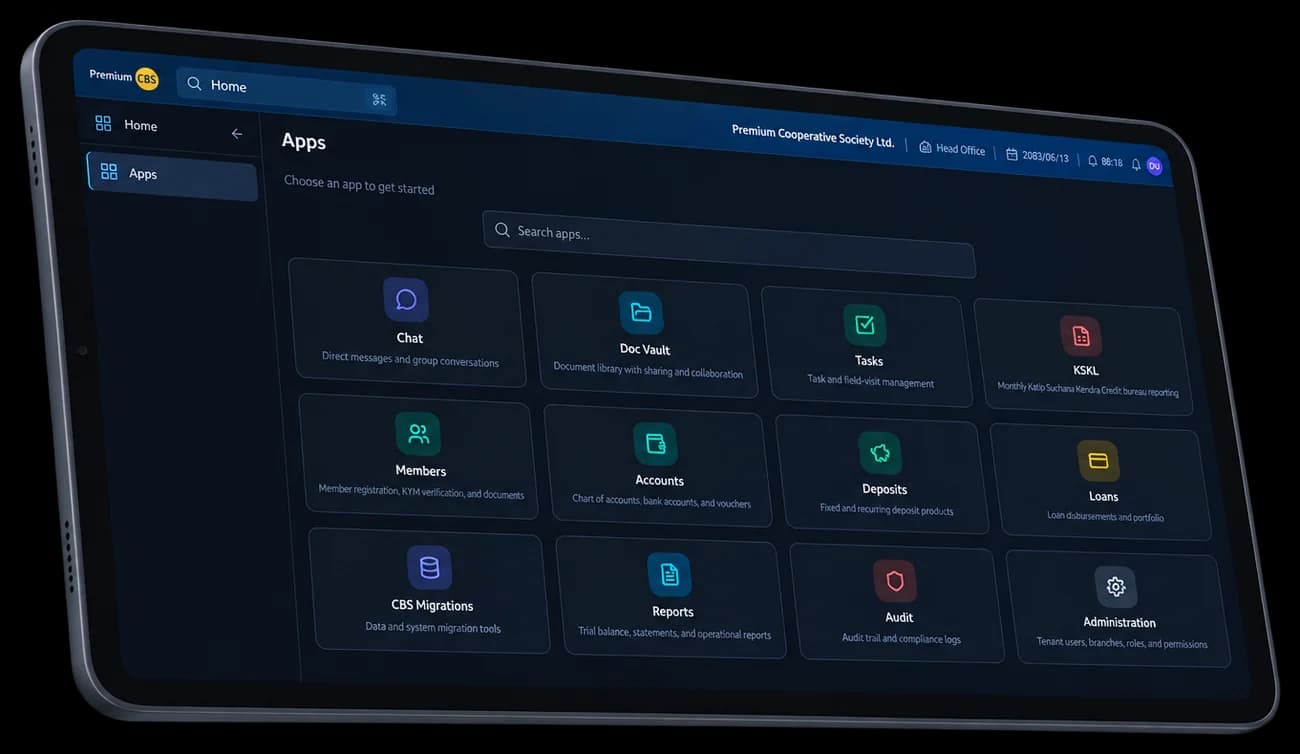This screenshot has height=754, width=1300.
Task: Click the KSKL label
Action: (x=1086, y=370)
